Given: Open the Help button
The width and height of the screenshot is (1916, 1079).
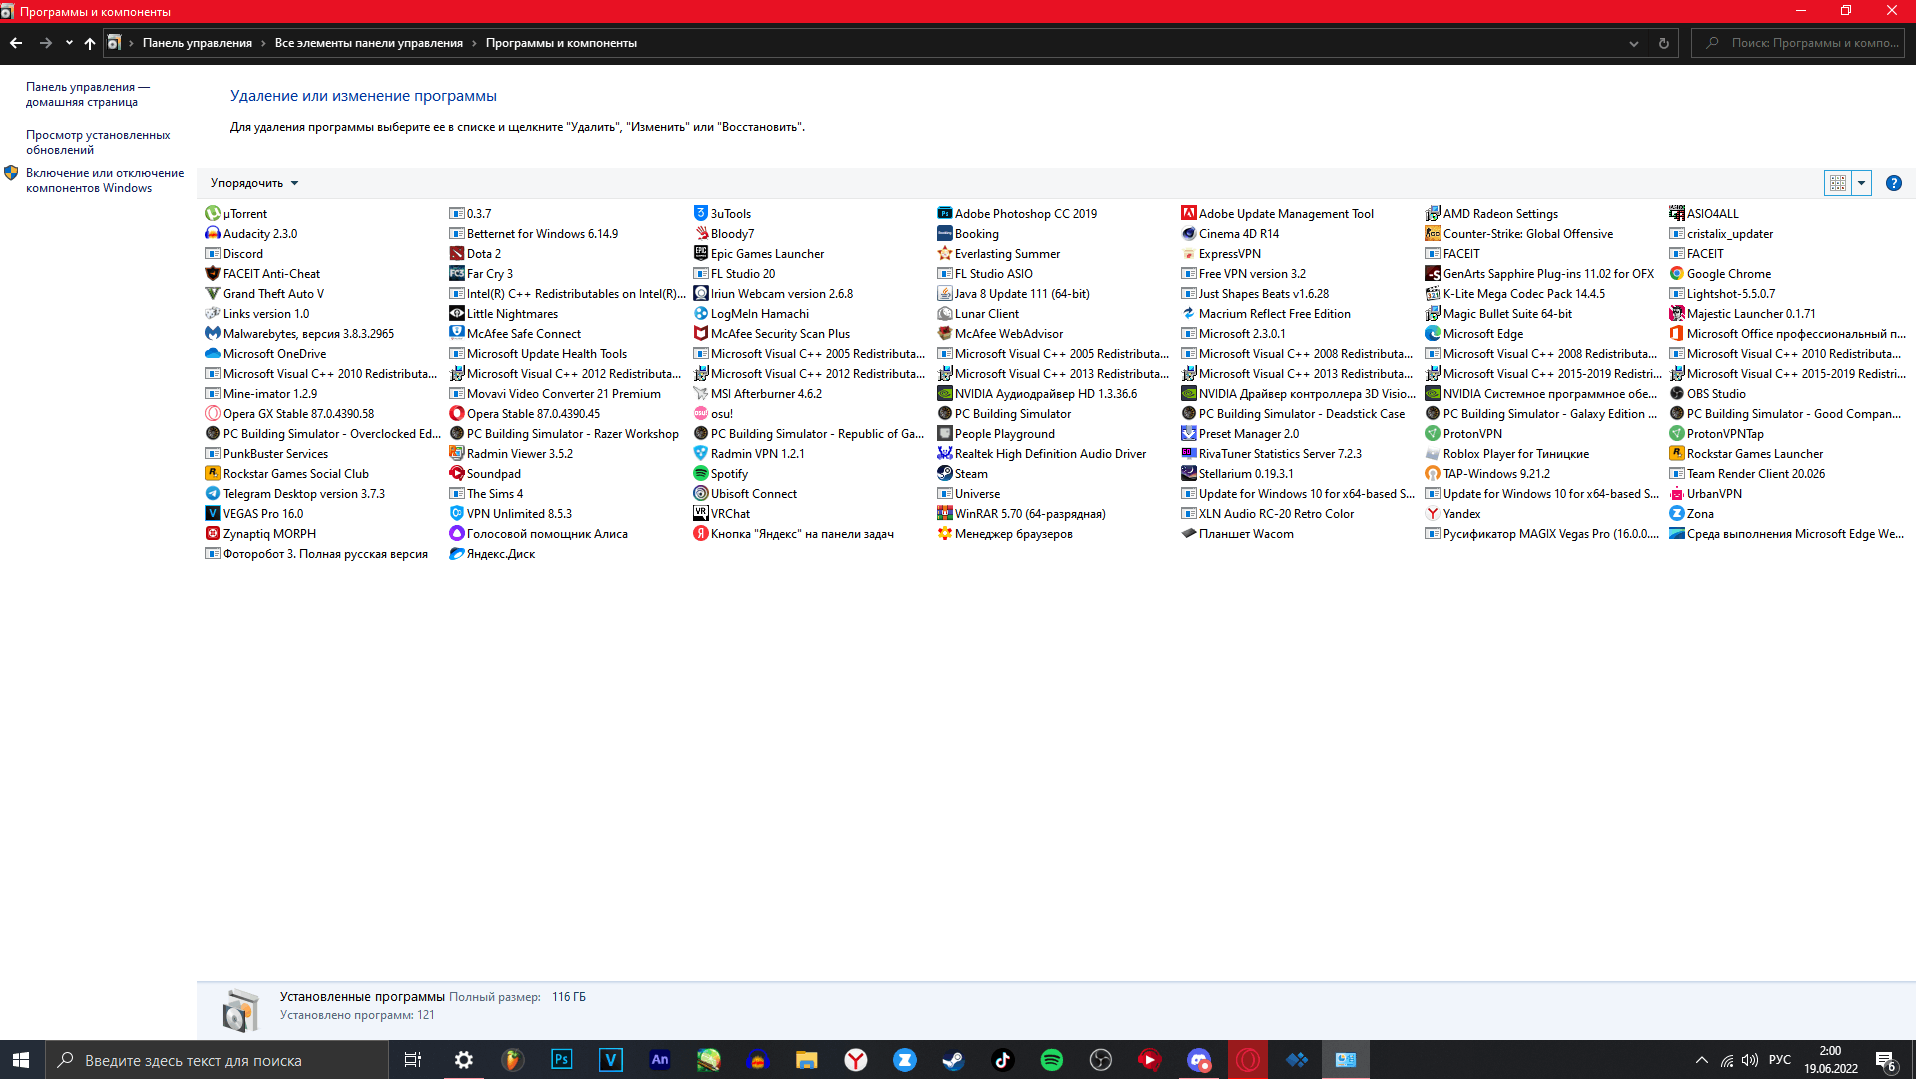Looking at the screenshot, I should 1893,183.
